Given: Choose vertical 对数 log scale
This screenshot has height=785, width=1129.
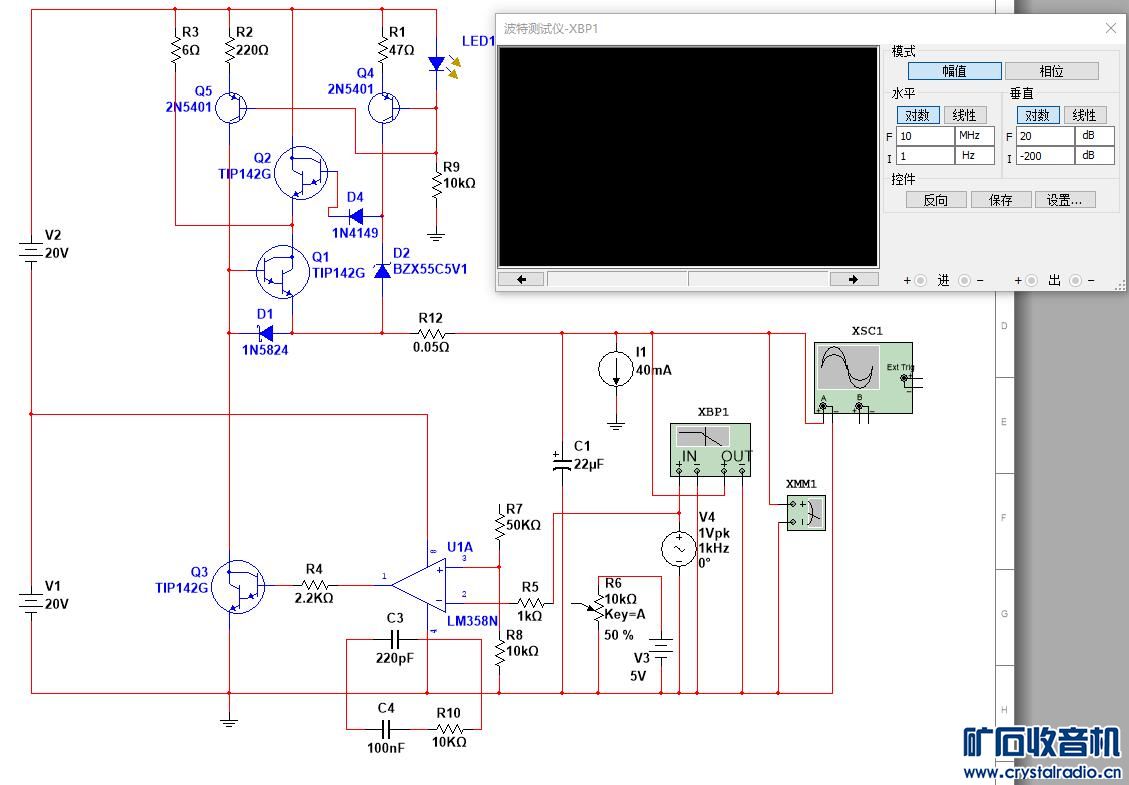Looking at the screenshot, I should (1038, 115).
